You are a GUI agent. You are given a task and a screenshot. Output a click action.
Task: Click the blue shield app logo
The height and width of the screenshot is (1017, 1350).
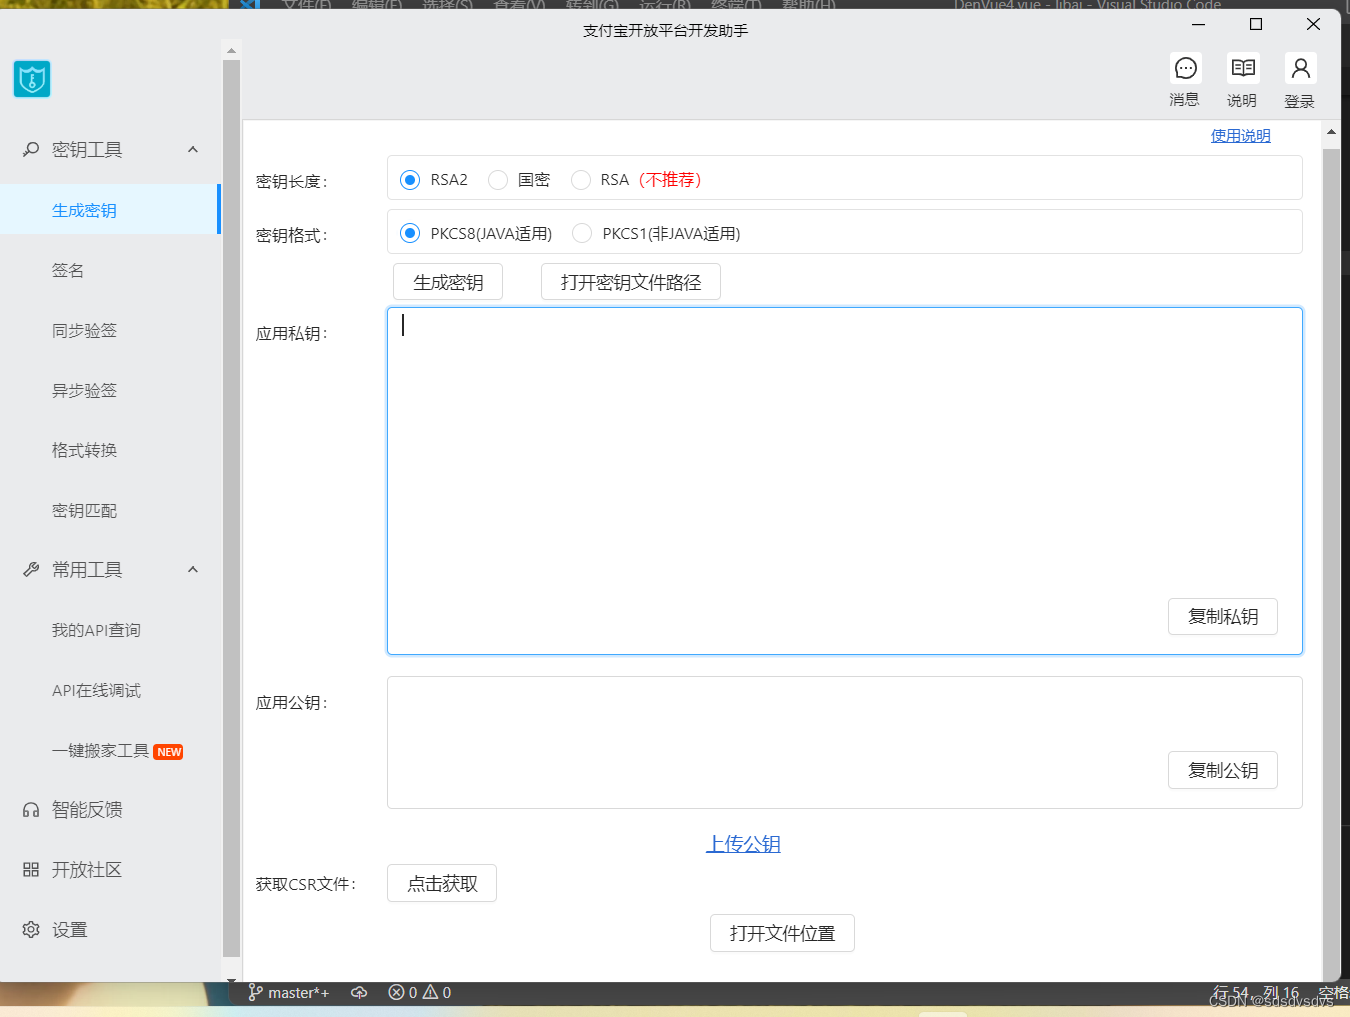coord(32,79)
